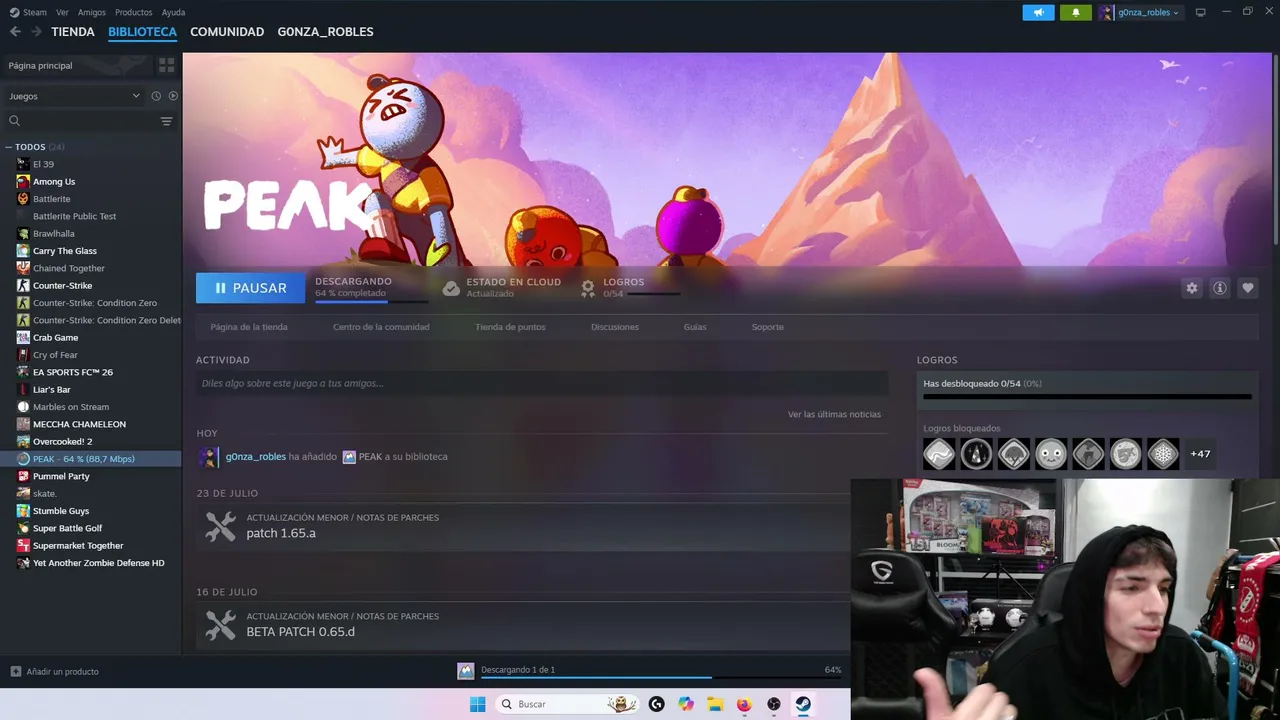
Task: Switch to the COMUNIDAD tab
Action: [x=227, y=32]
